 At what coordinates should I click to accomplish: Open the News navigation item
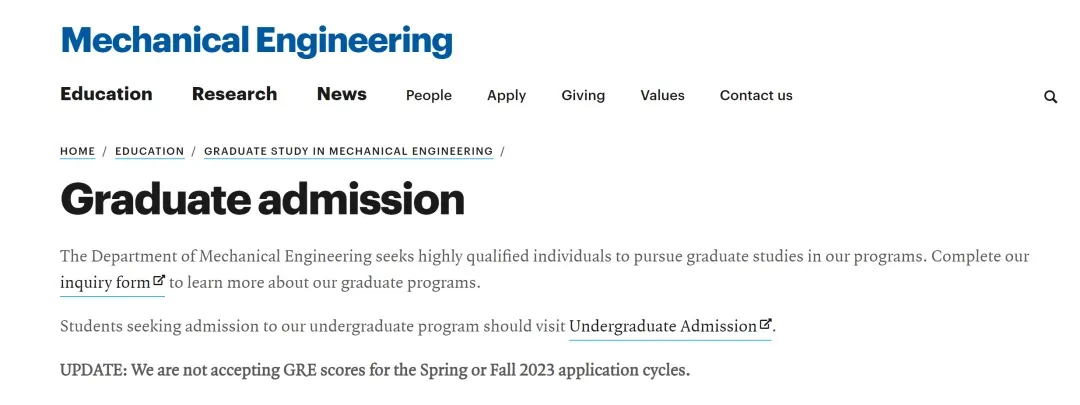tap(342, 94)
